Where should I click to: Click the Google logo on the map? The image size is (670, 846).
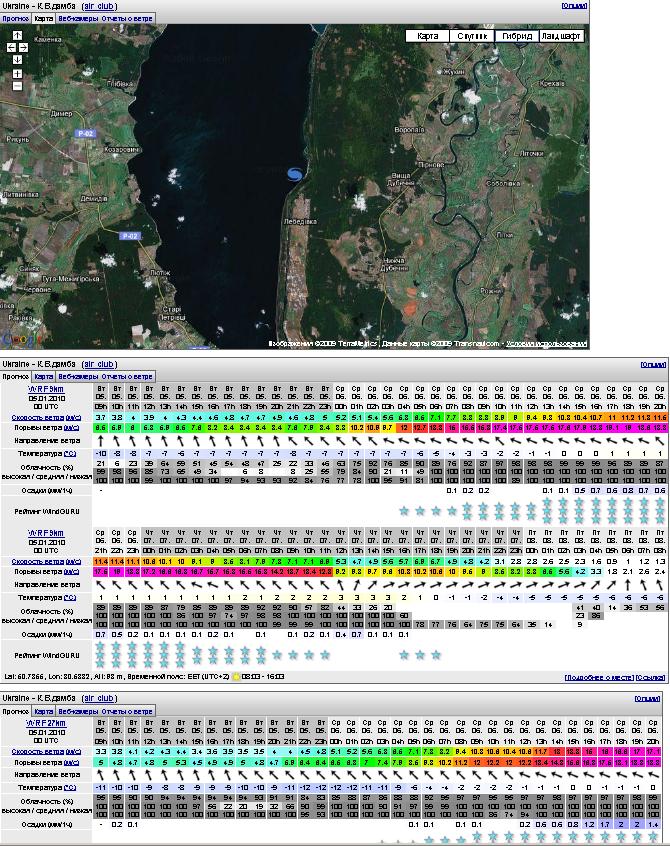point(16,337)
